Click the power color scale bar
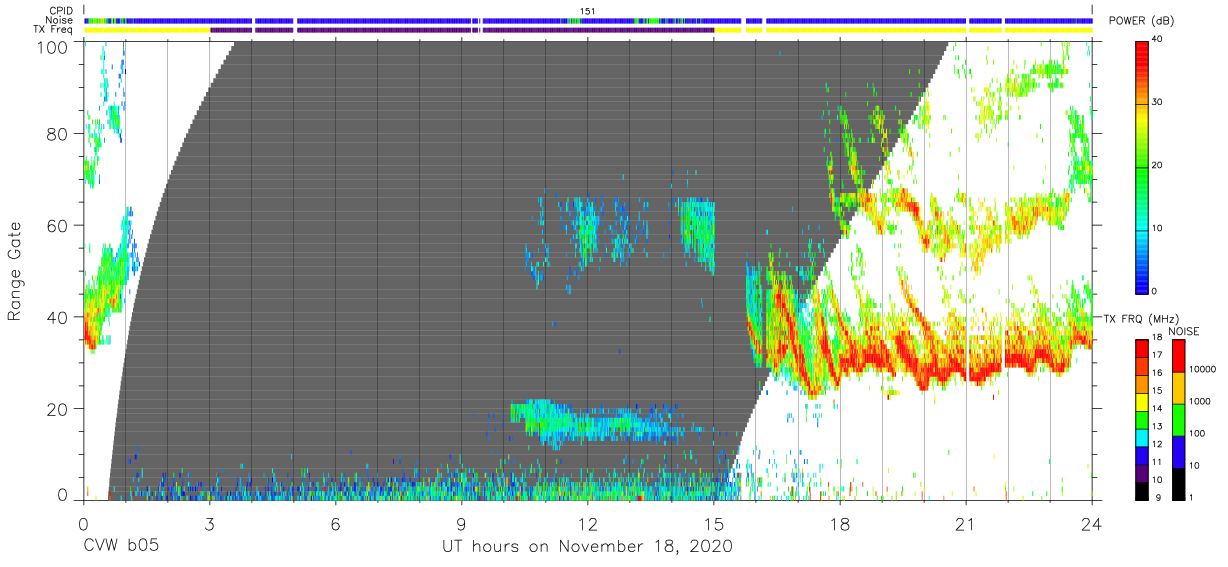Screen dimensions: 1228x567 point(1142,166)
